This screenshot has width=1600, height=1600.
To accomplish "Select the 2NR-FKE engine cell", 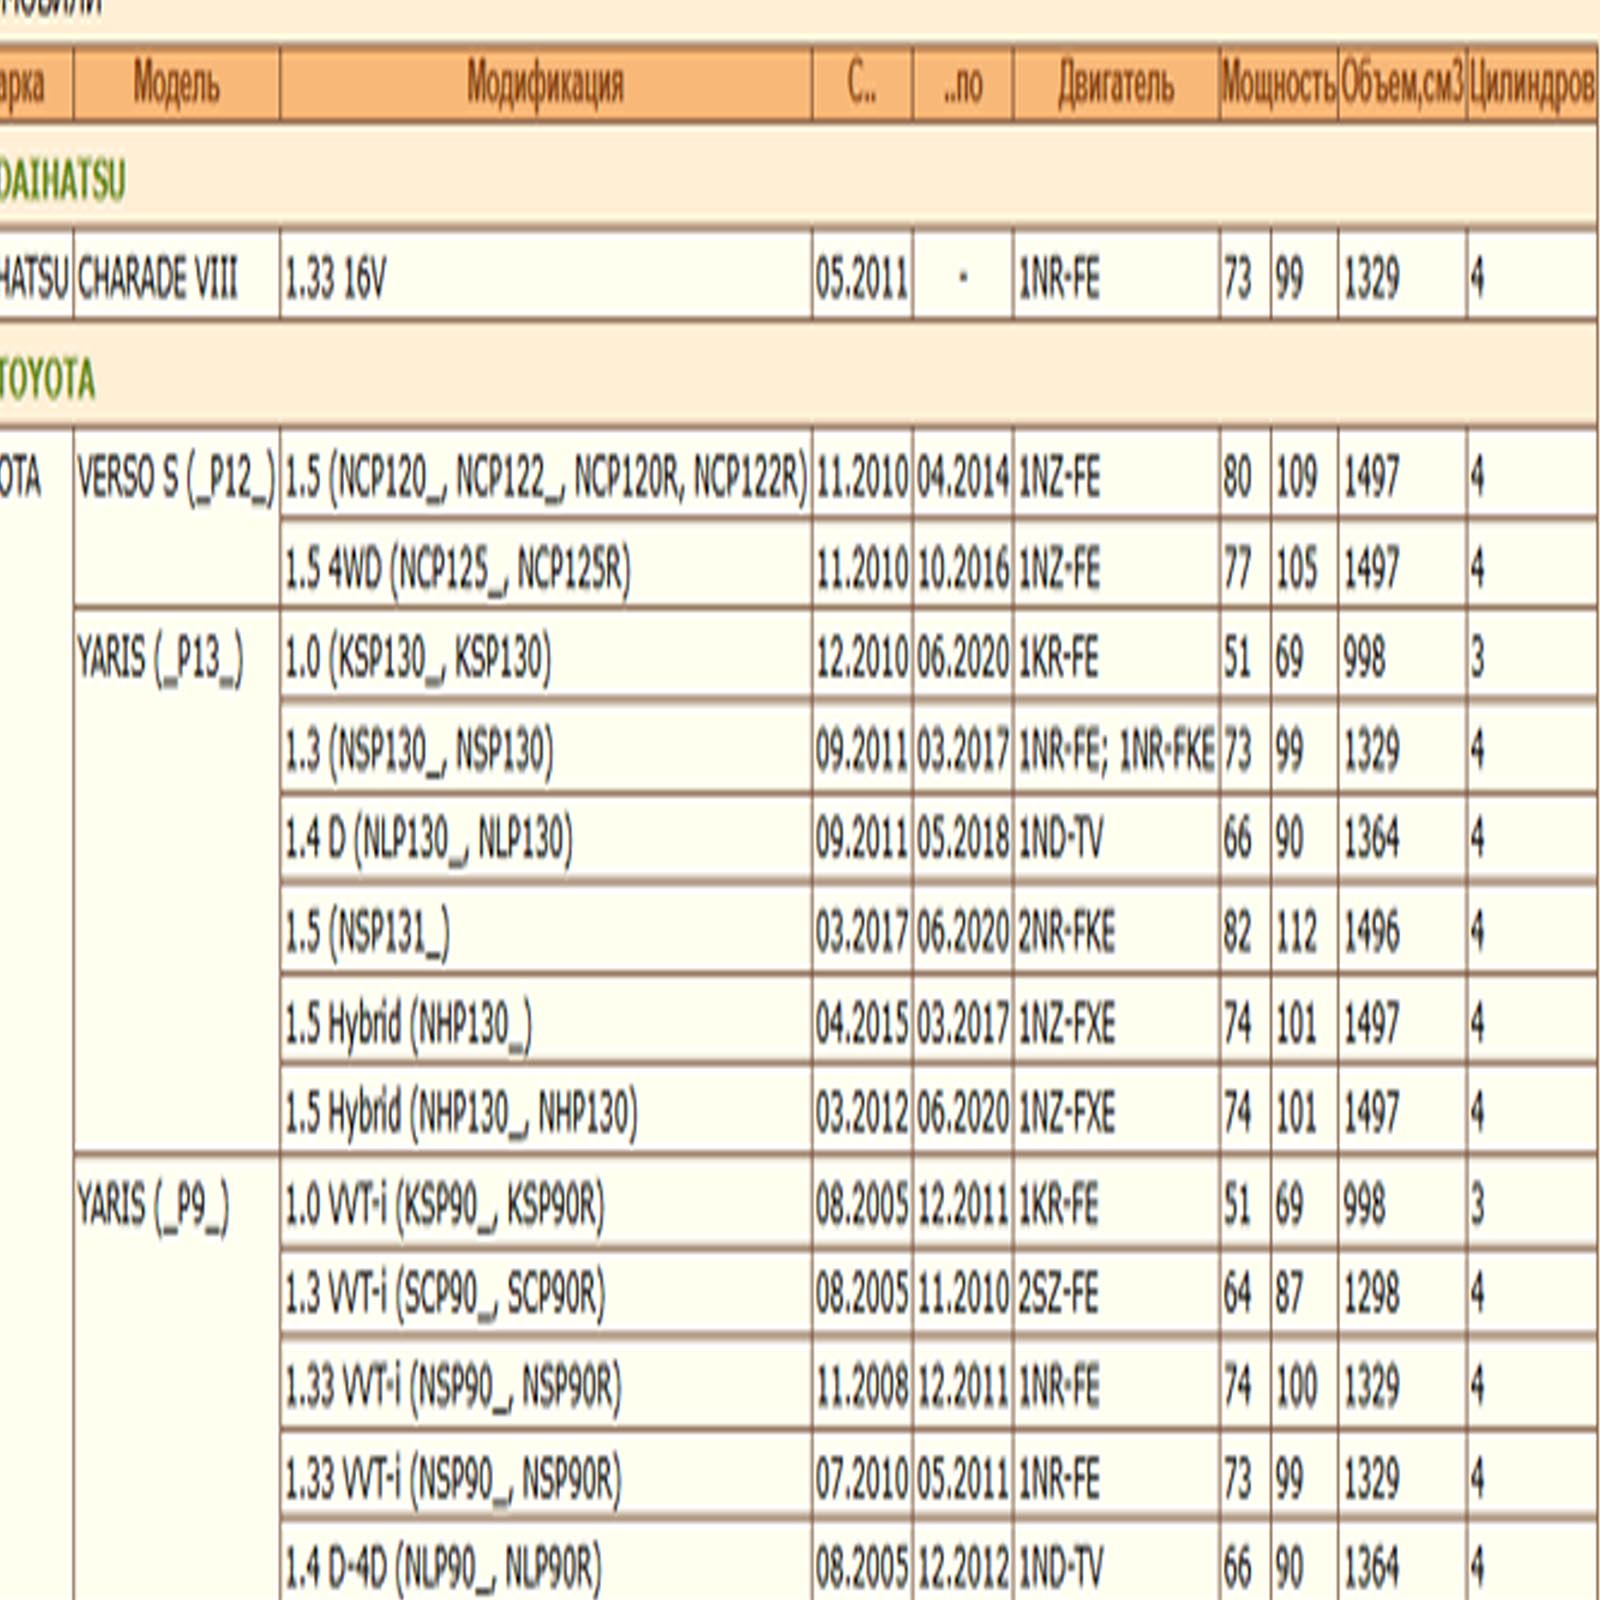I will [1066, 932].
